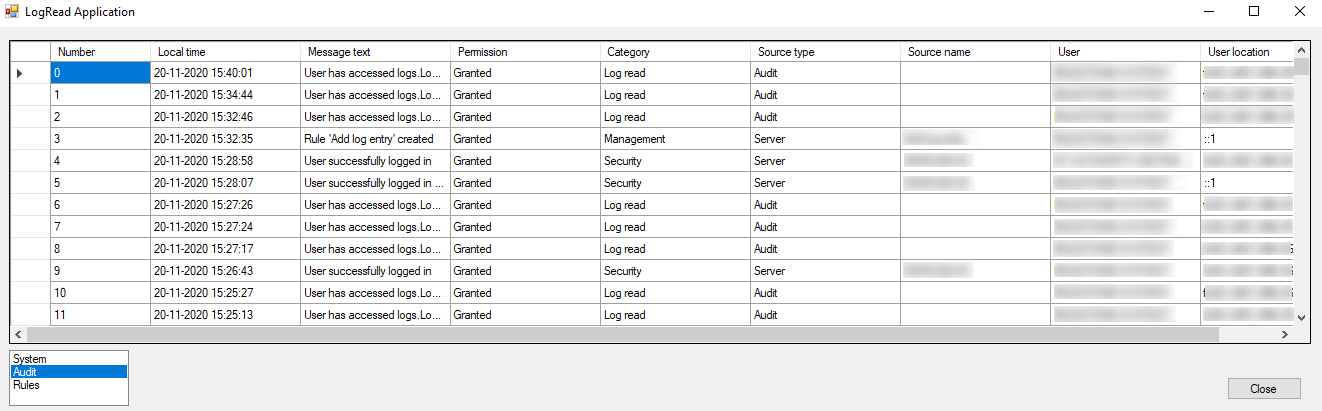Viewport: 1322px width, 411px height.
Task: Select System in the log list
Action: pos(69,359)
